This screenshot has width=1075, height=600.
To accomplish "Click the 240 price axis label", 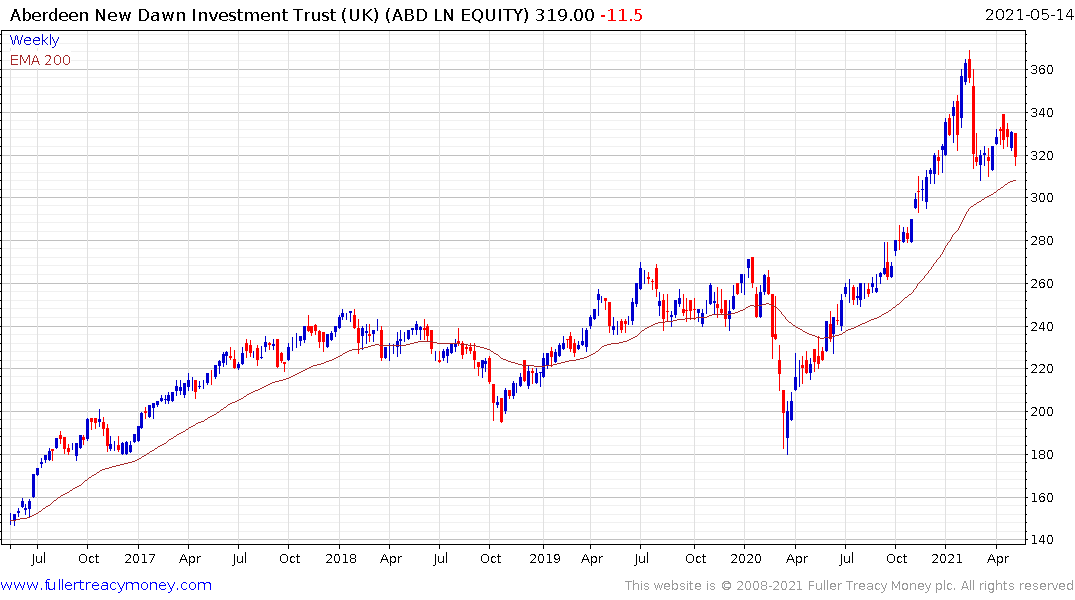I will (x=1042, y=326).
